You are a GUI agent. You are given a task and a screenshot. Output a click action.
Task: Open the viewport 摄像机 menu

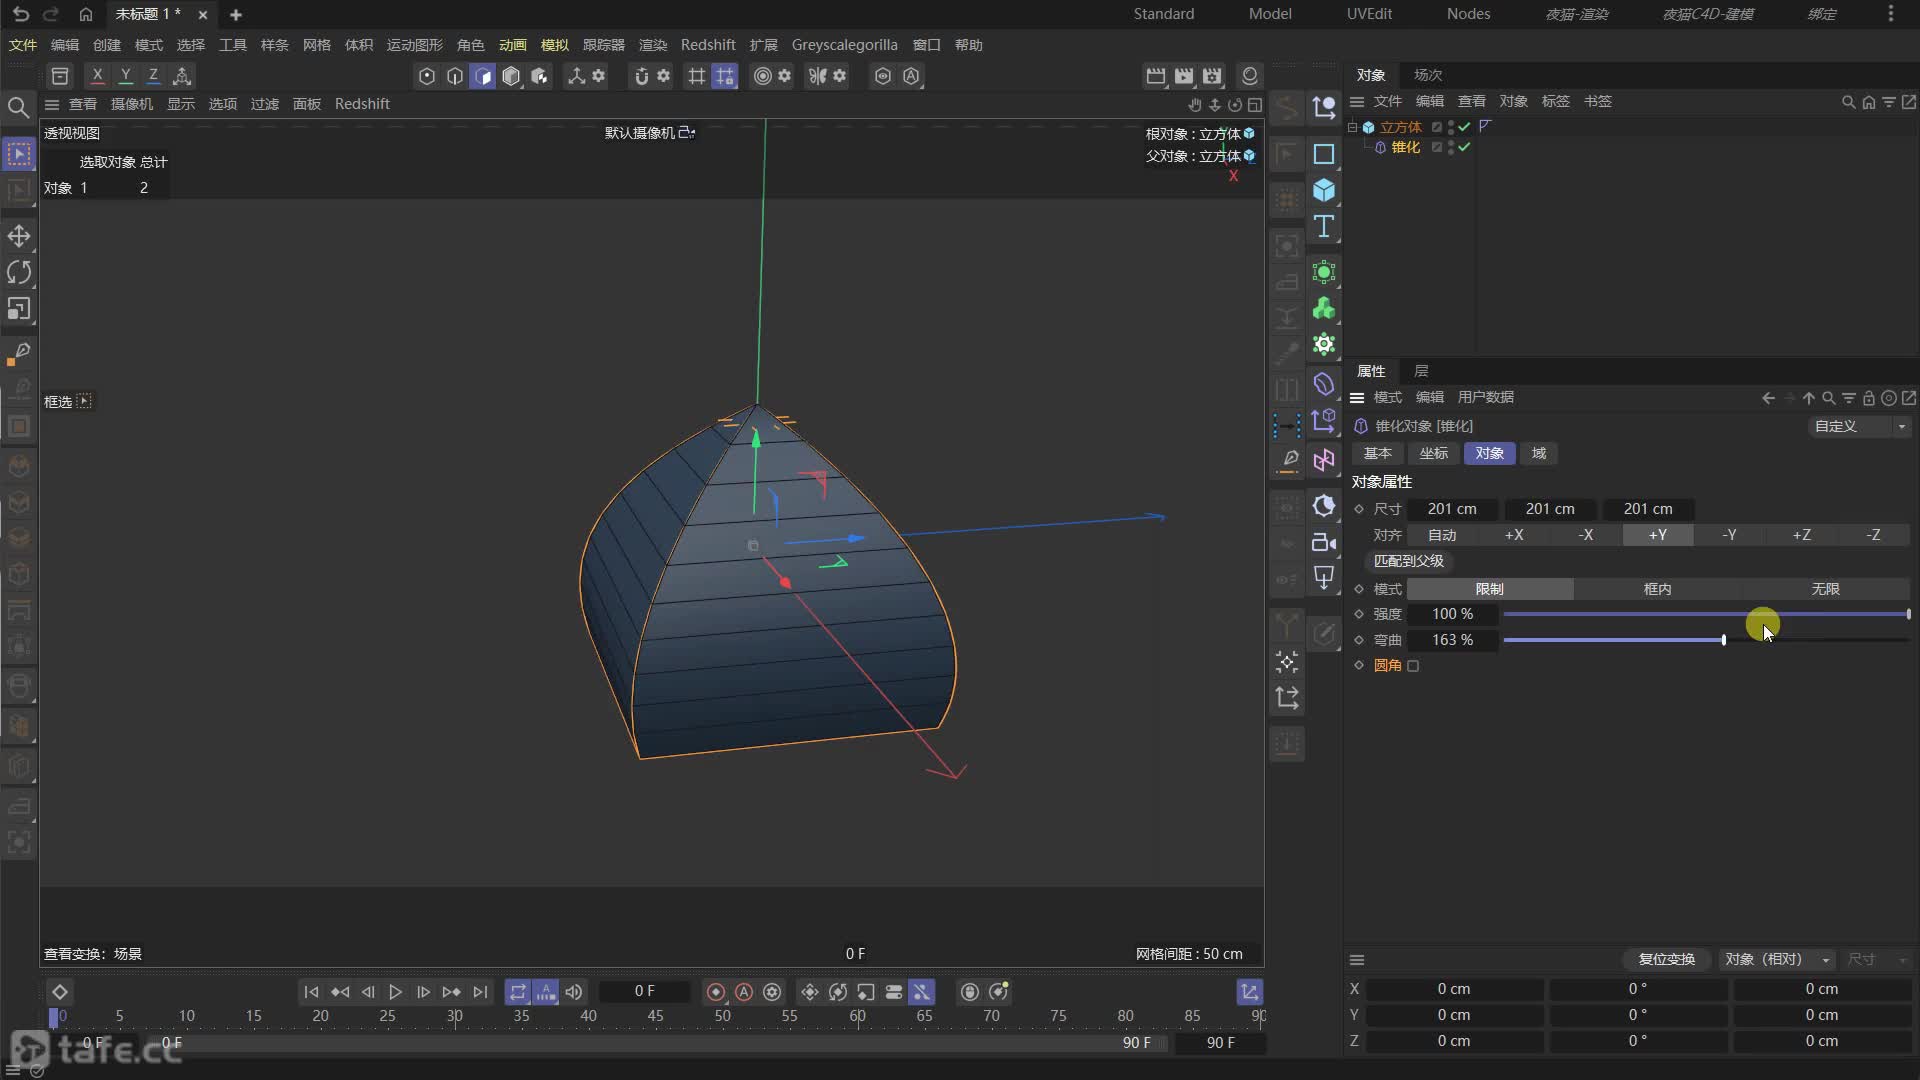tap(131, 104)
